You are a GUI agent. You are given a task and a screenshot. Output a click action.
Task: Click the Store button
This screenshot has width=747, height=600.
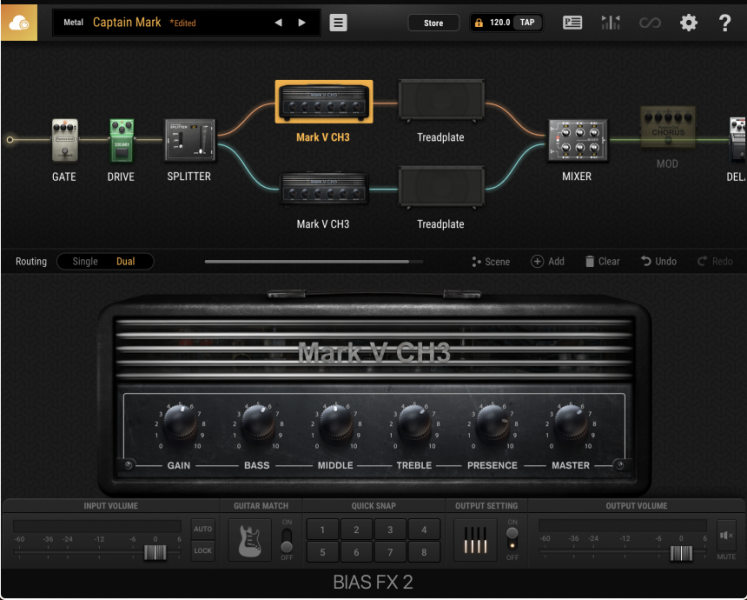click(433, 22)
